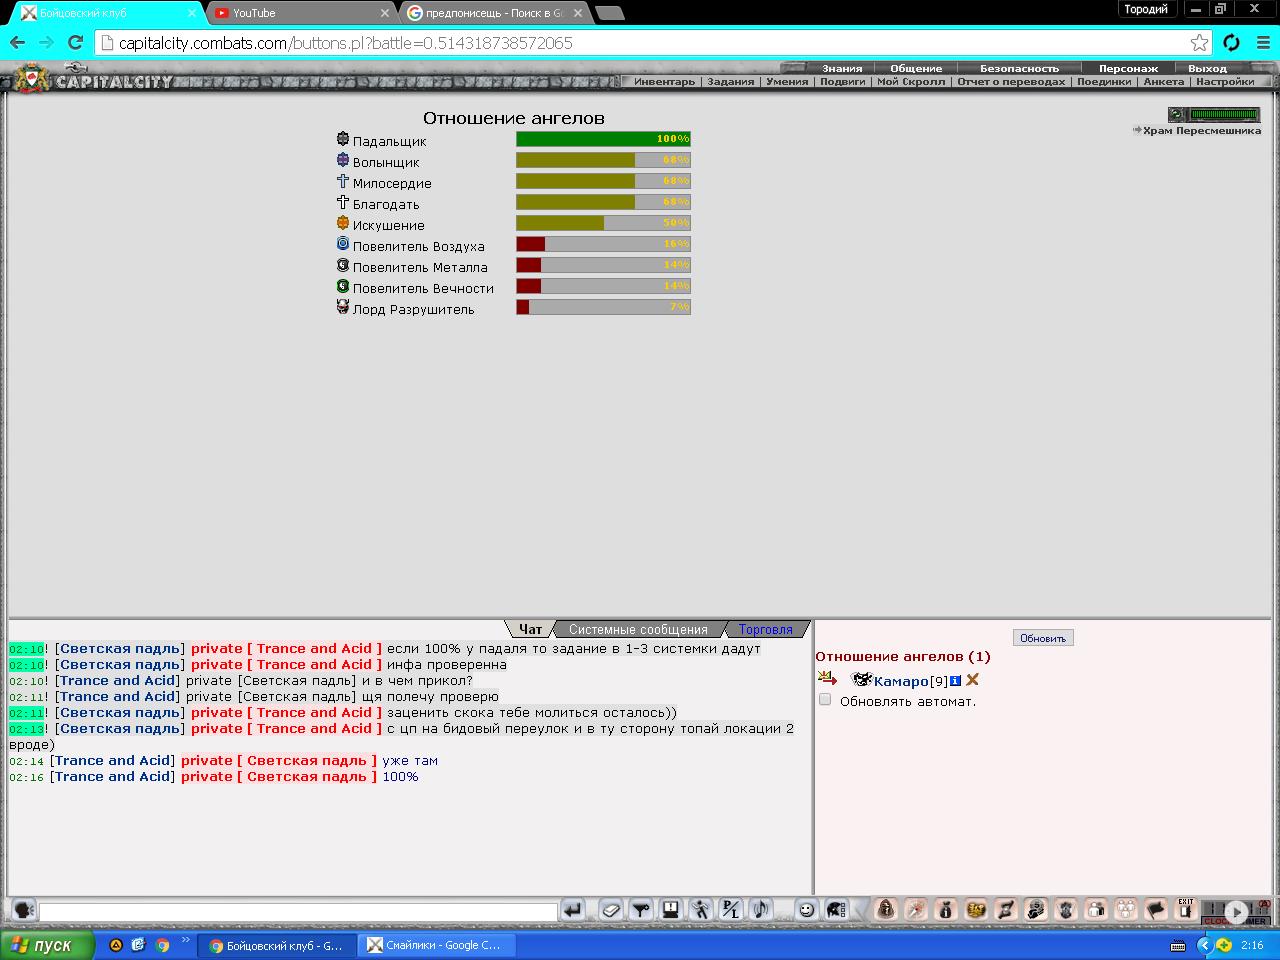The width and height of the screenshot is (1280, 960).
Task: Go to Храм Пересмешника
Action: click(x=1201, y=130)
